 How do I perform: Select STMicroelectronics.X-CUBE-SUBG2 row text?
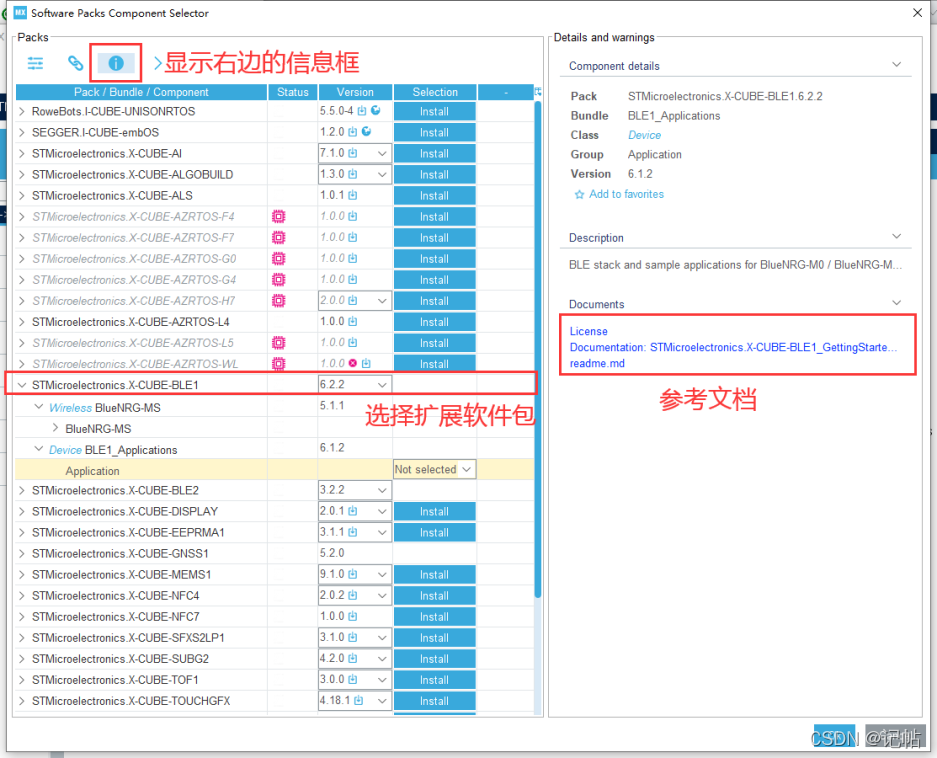pos(120,659)
